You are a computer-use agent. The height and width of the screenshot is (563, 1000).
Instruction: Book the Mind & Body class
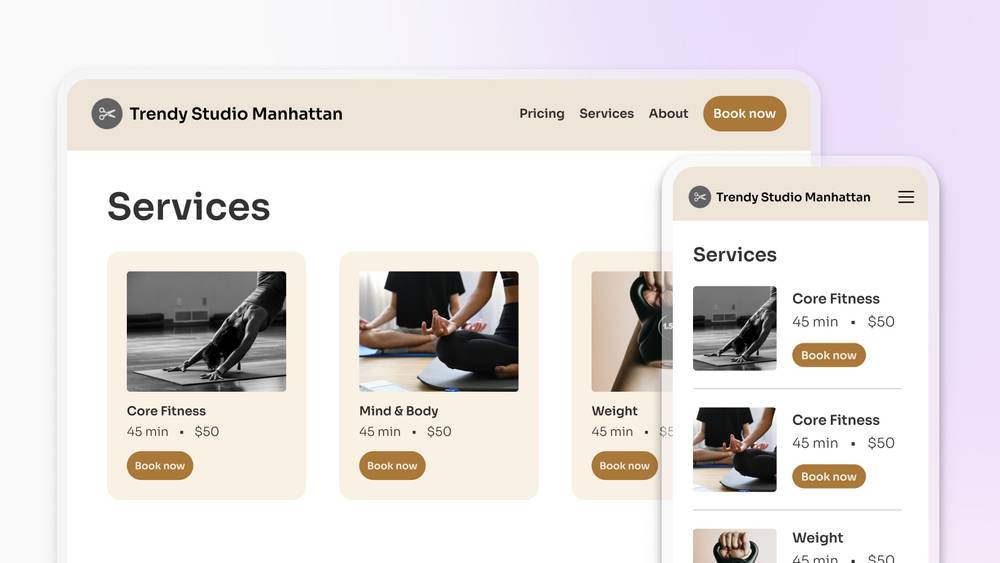click(x=392, y=465)
